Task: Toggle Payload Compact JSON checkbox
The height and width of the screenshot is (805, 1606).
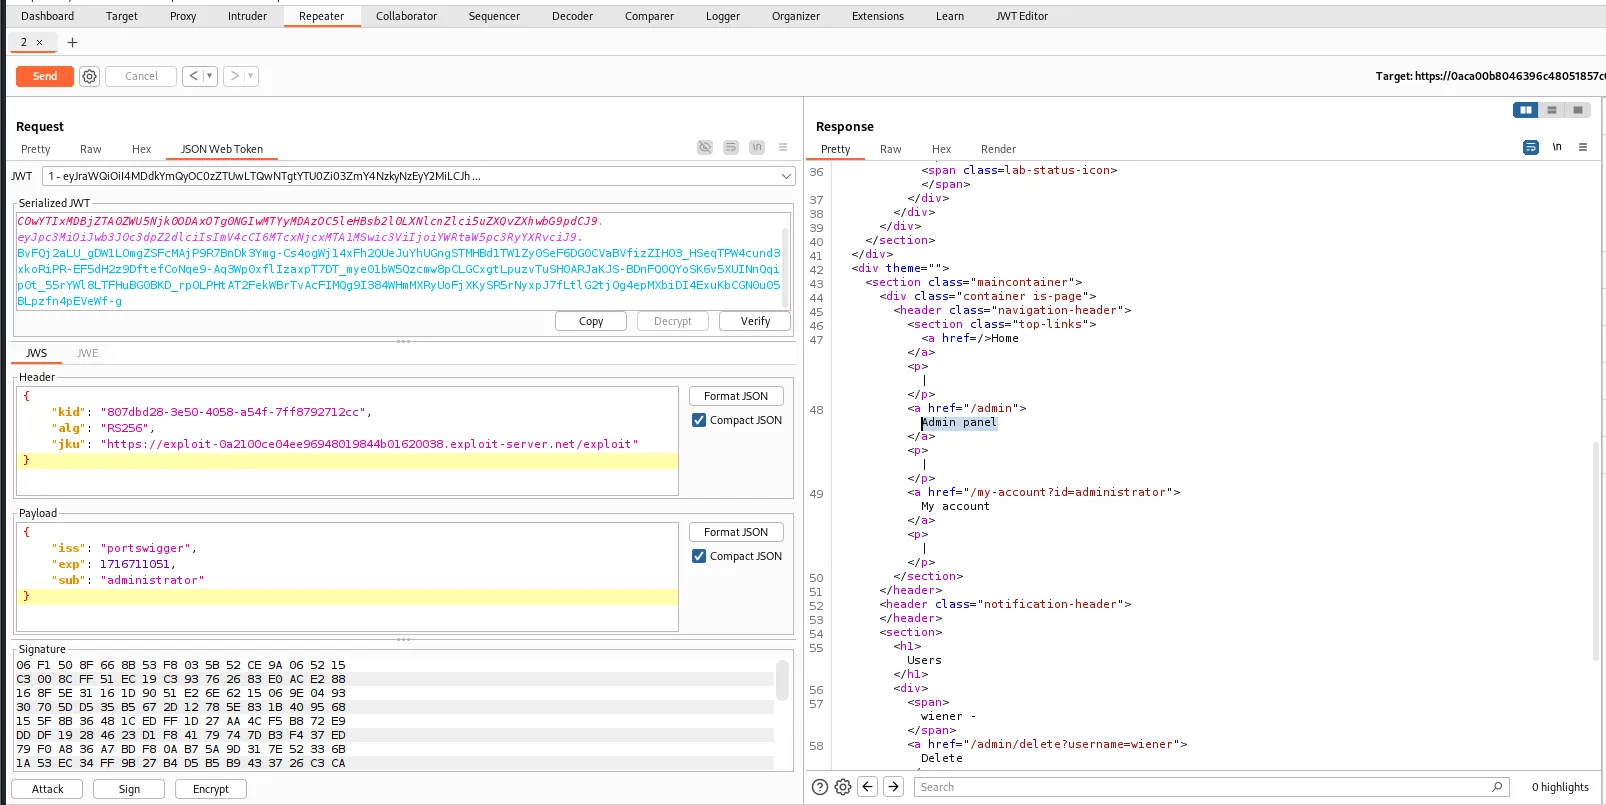Action: (699, 556)
